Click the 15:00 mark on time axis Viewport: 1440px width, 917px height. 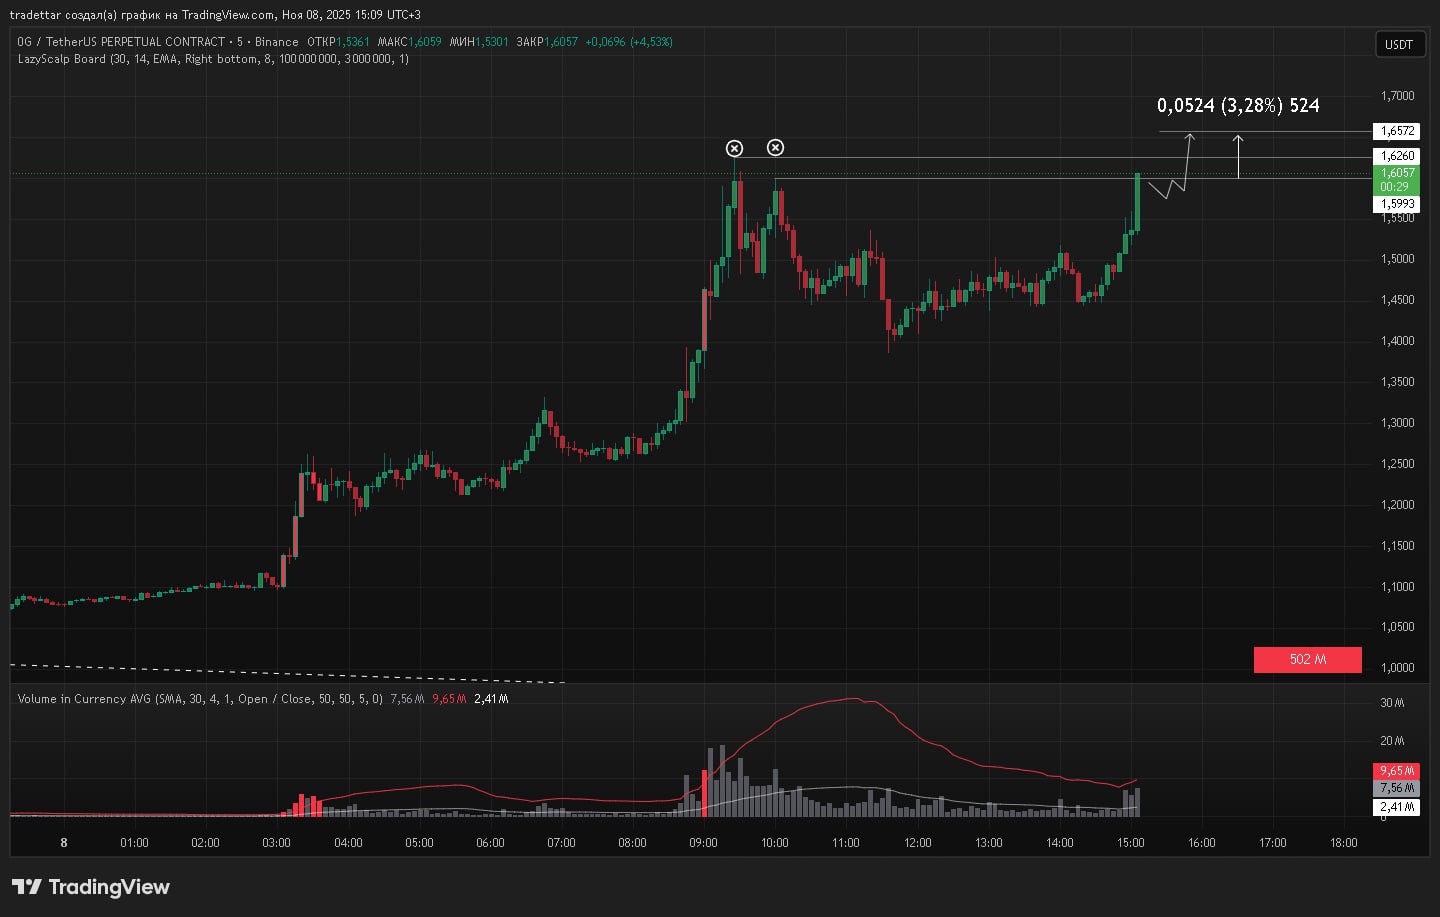tap(1130, 843)
